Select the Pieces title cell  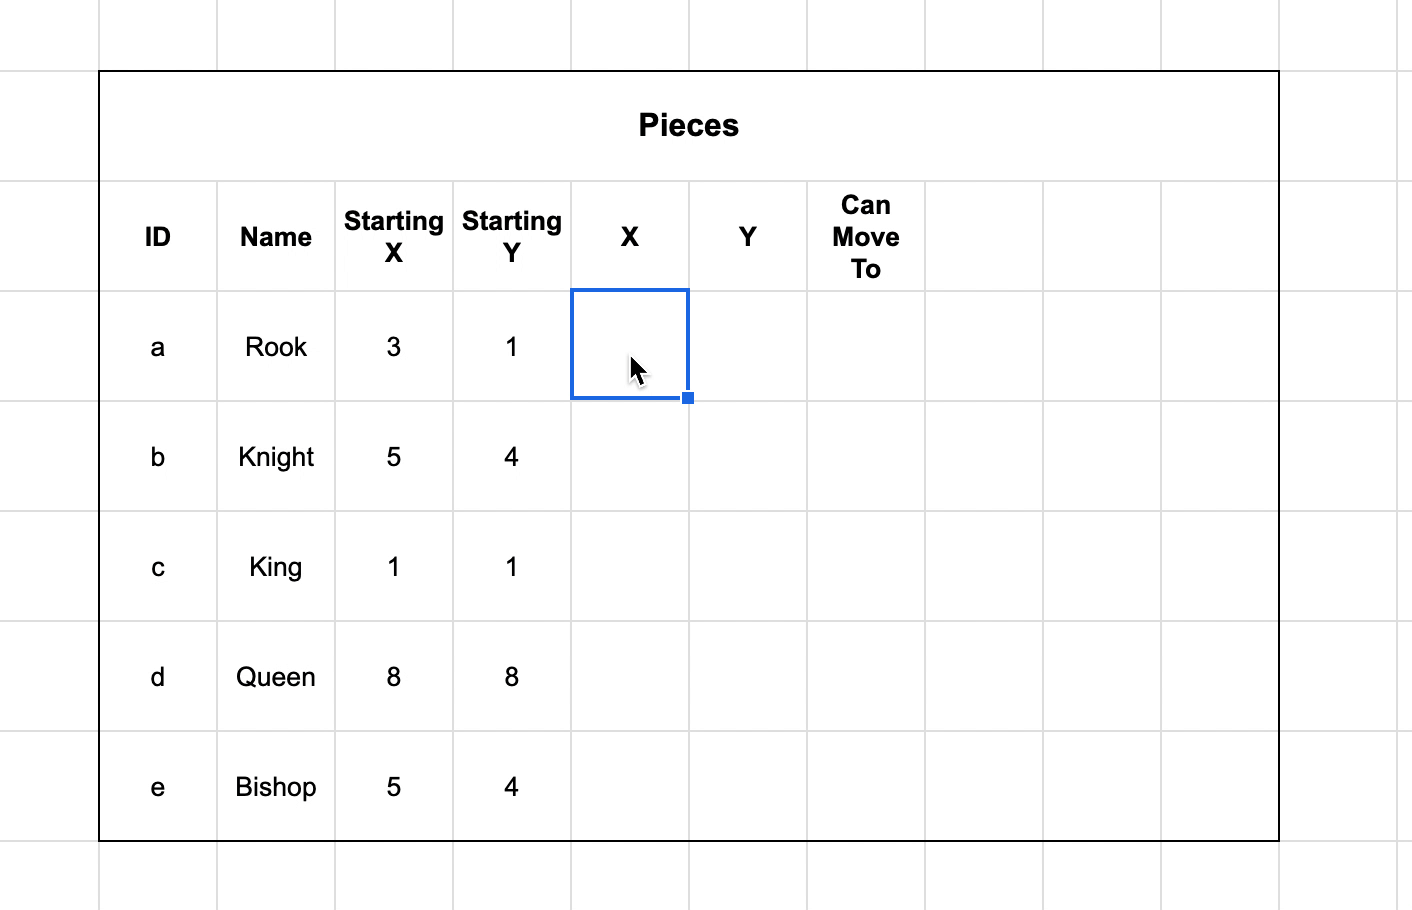pos(689,126)
